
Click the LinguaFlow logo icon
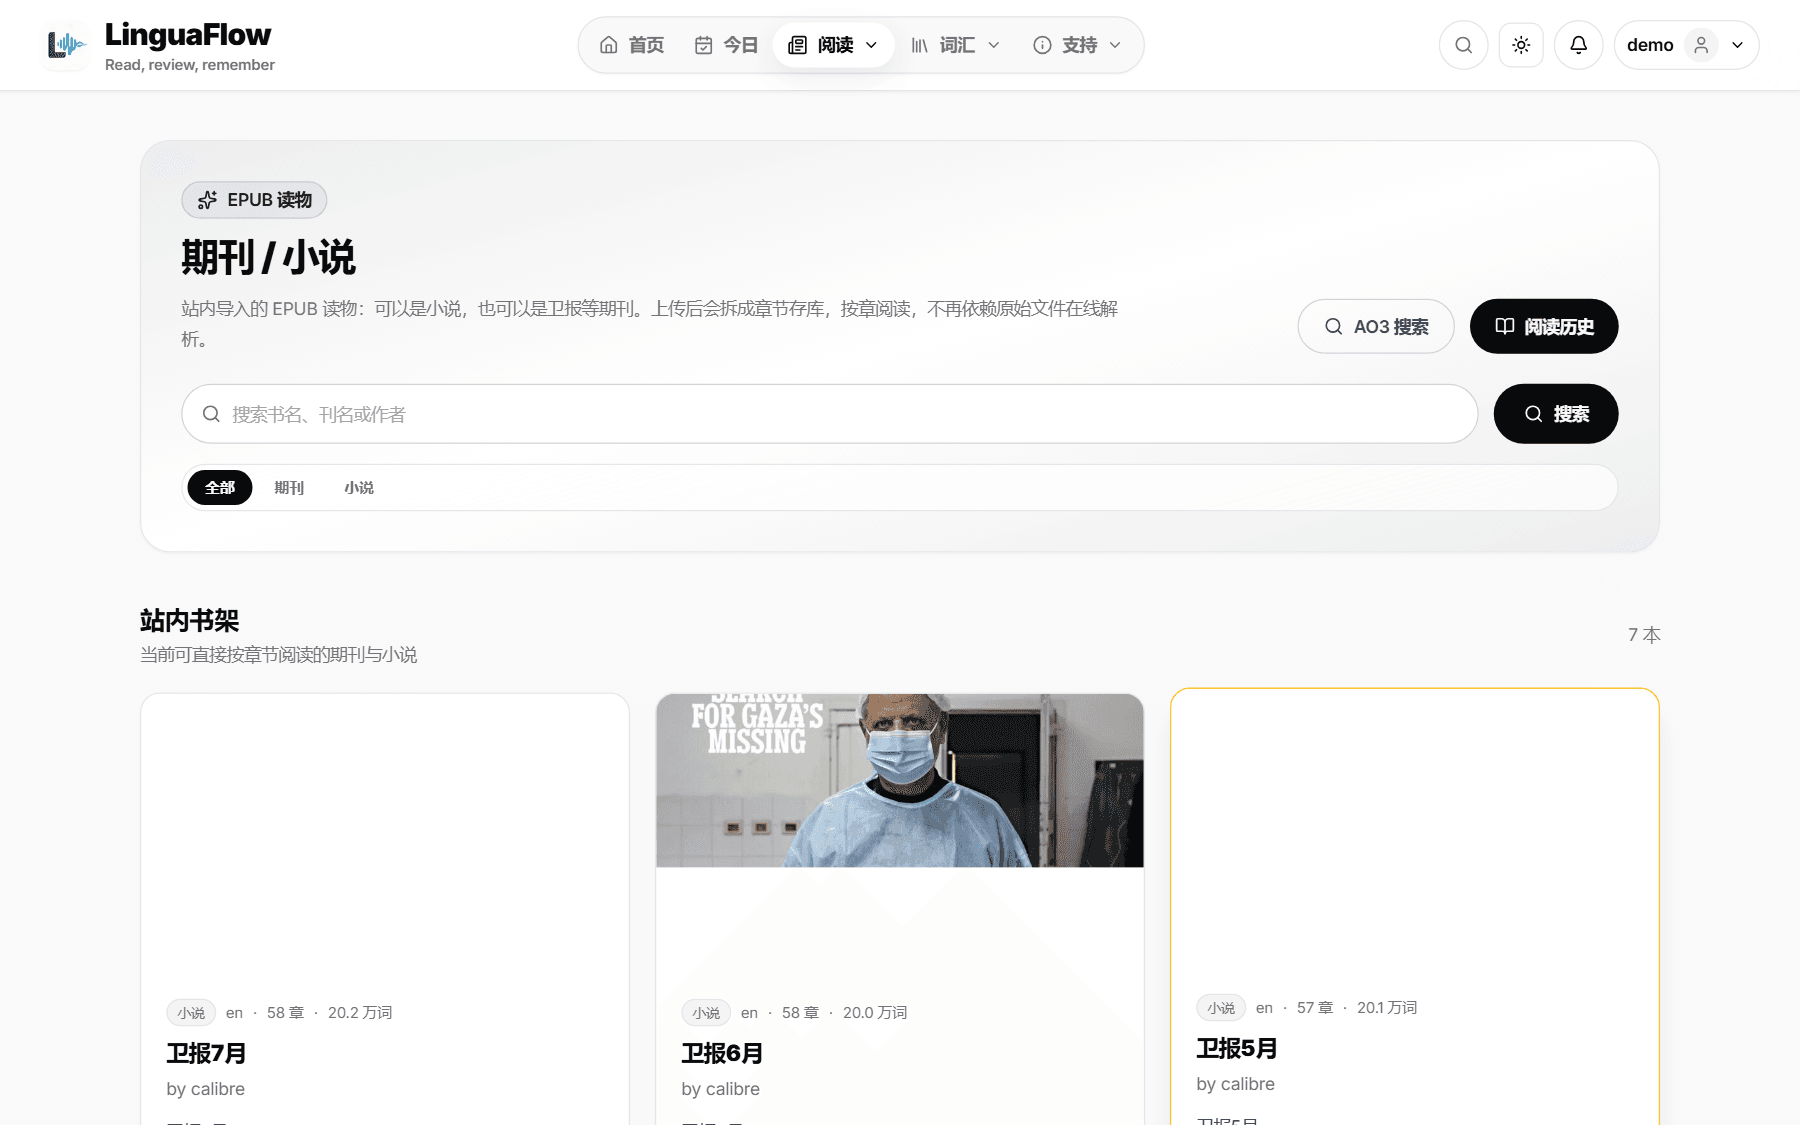tap(66, 46)
